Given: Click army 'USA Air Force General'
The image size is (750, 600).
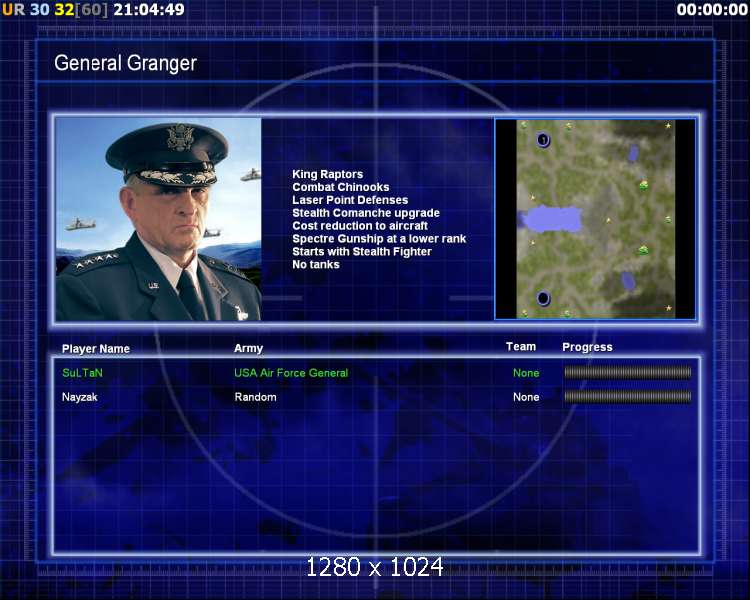Looking at the screenshot, I should [x=291, y=373].
